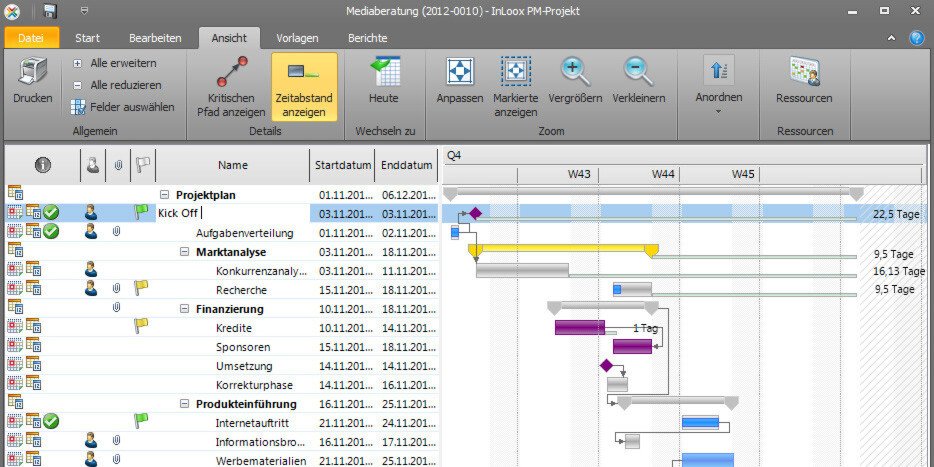Viewport: 934px width, 467px height.
Task: Select the Ansicht tab
Action: coord(229,38)
